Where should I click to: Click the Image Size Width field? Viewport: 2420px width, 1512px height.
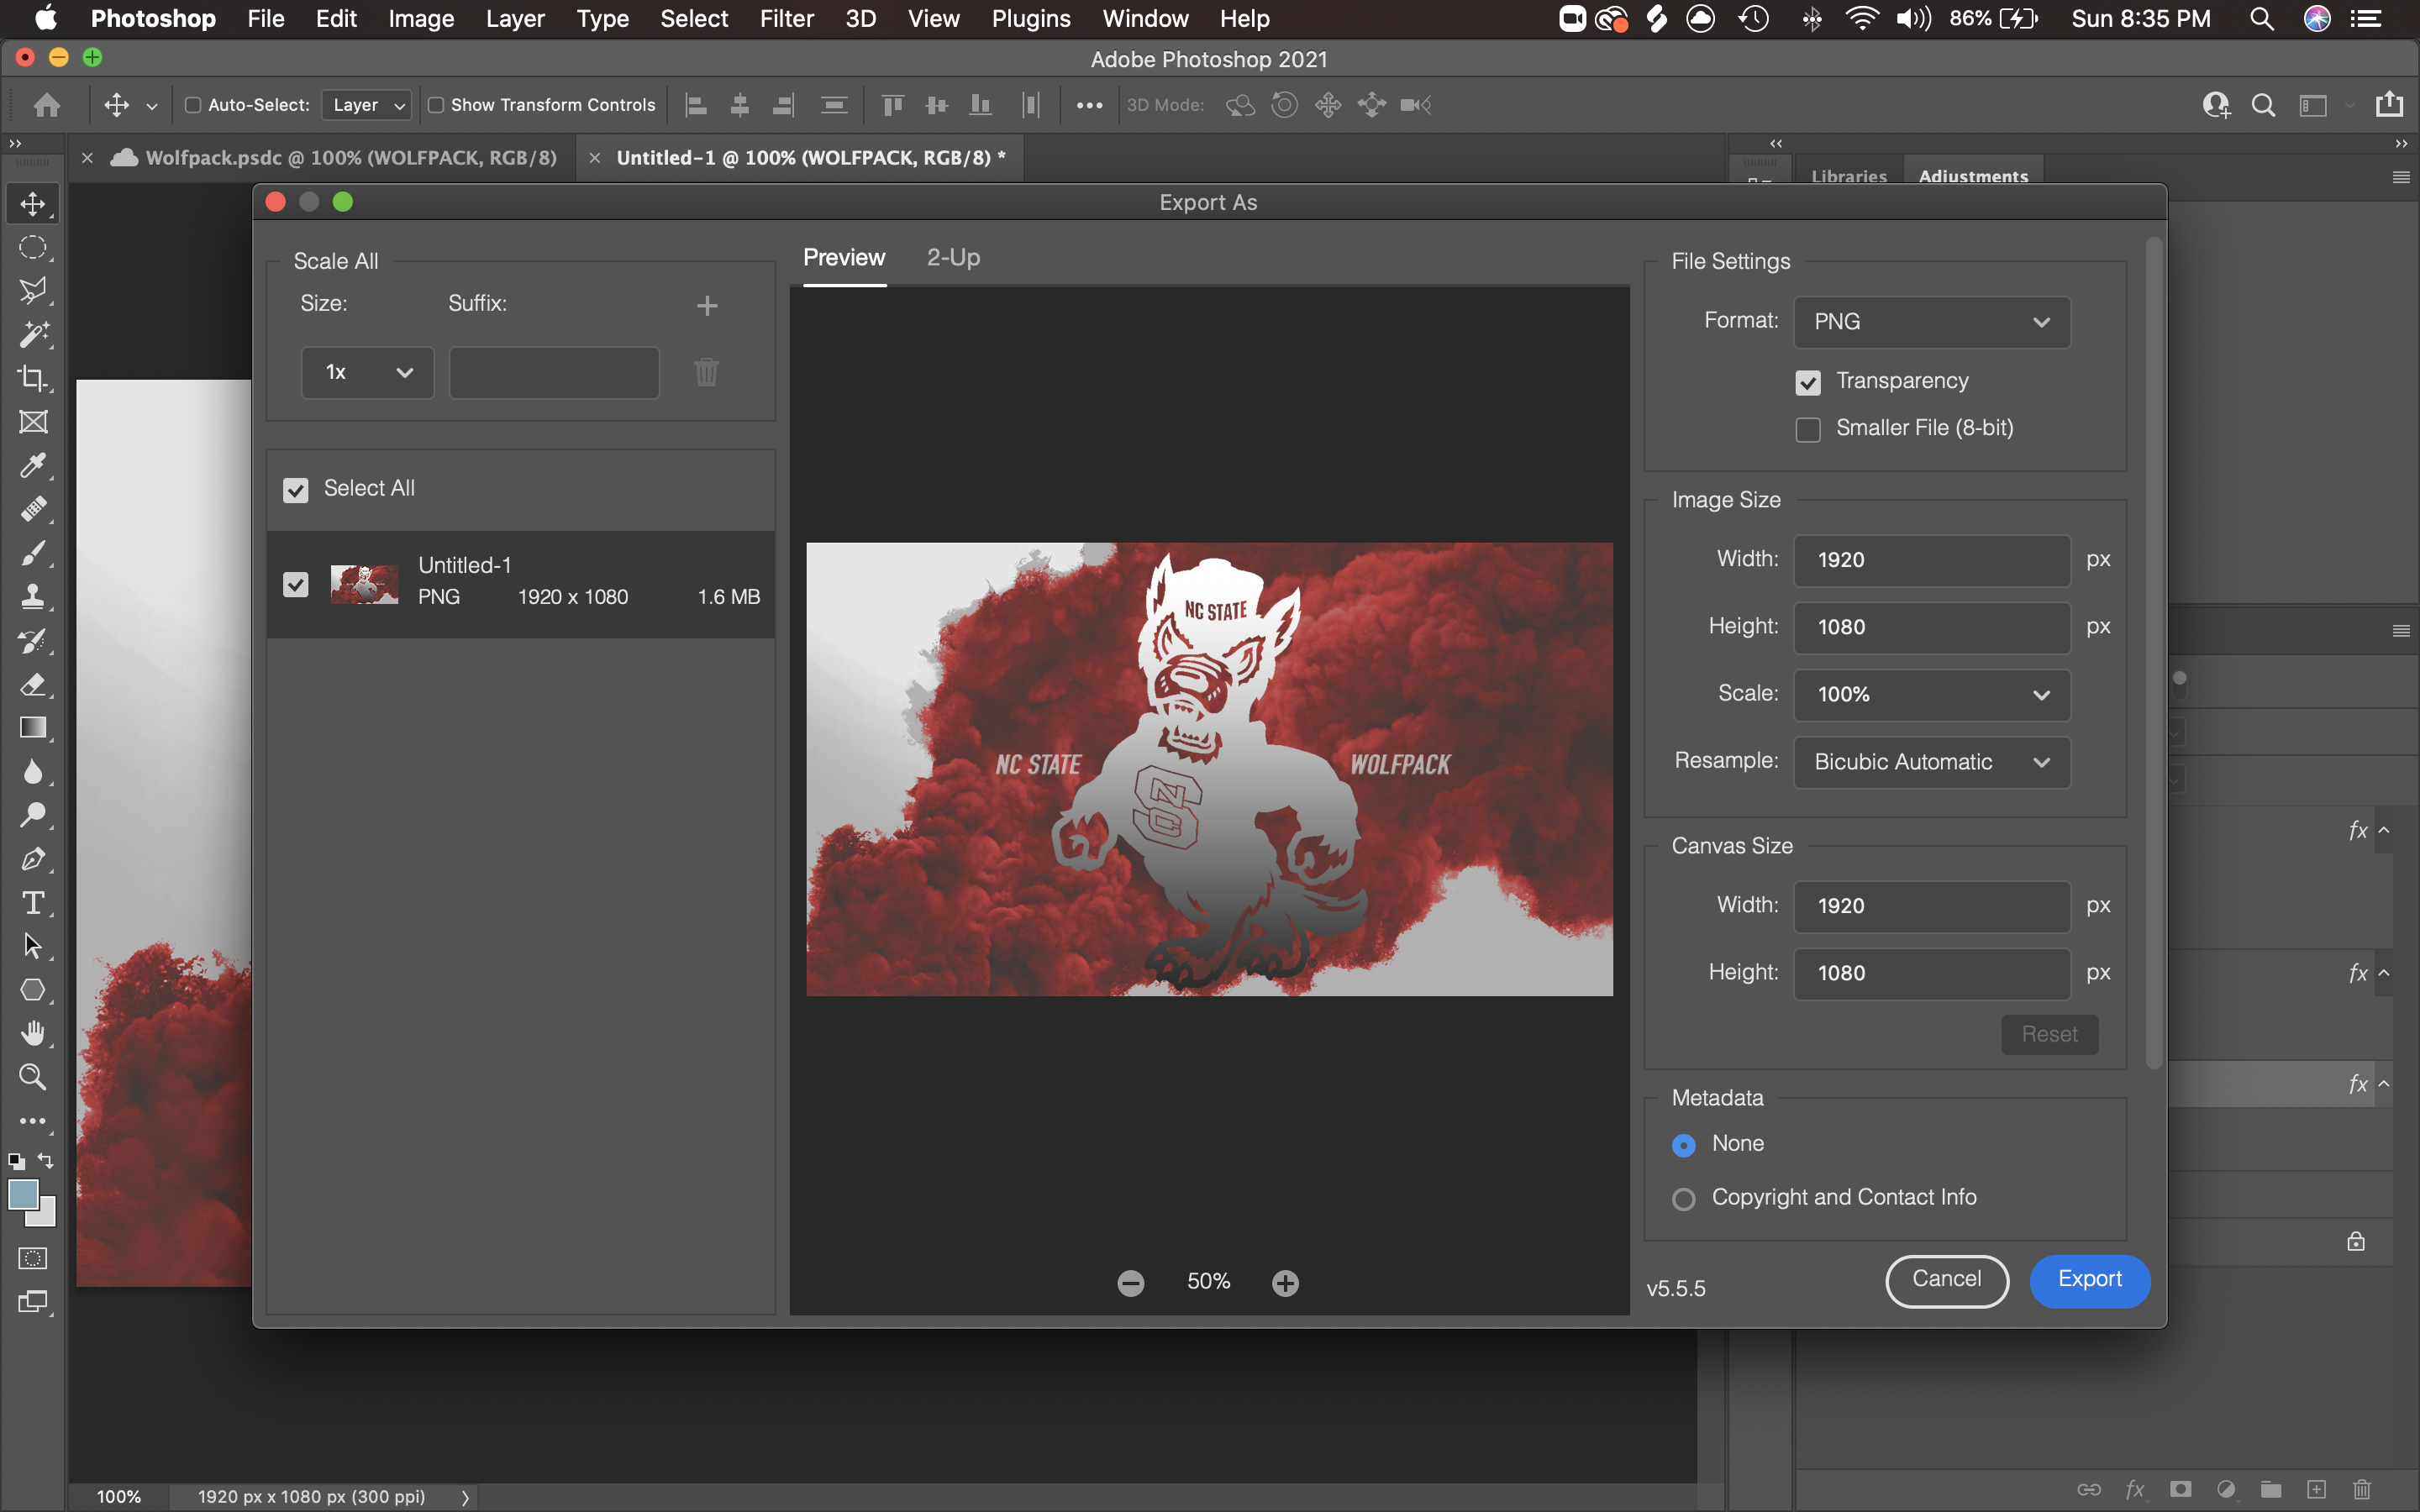click(x=1932, y=560)
